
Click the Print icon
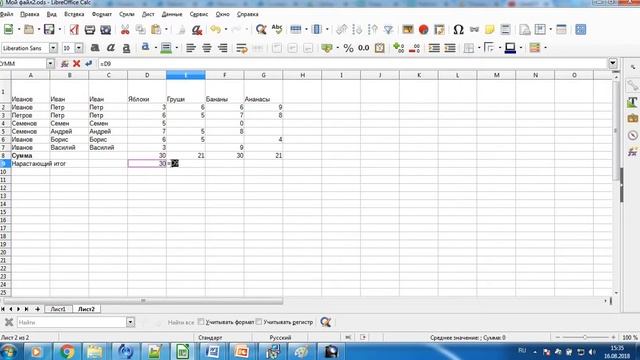(x=89, y=29)
